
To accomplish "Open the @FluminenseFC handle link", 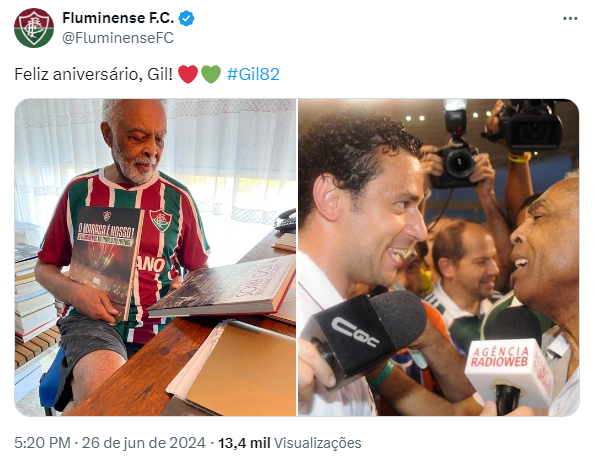I will pos(118,38).
